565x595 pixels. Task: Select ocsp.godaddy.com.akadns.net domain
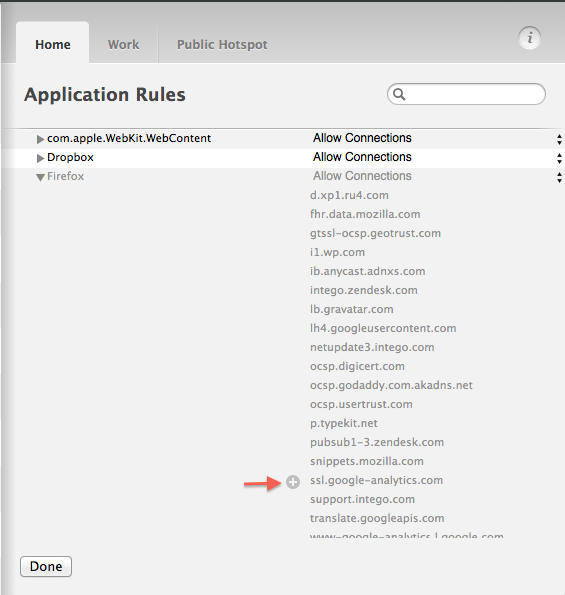click(391, 385)
